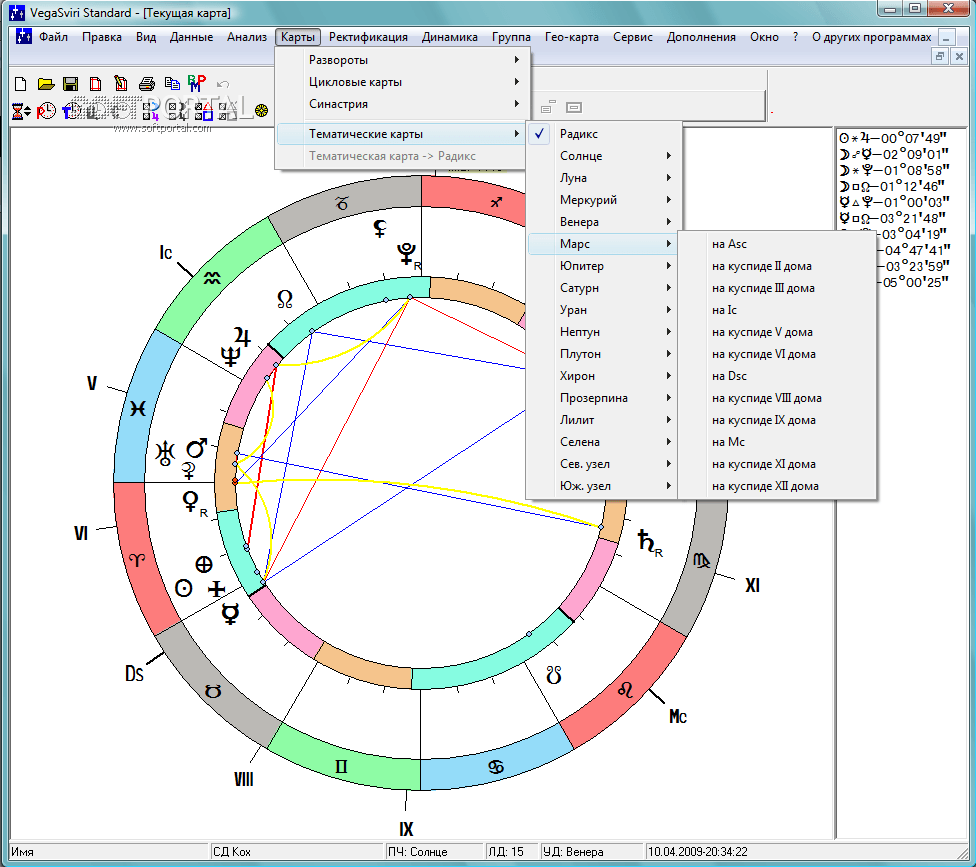This screenshot has height=867, width=976.
Task: Choose на Dsc in Mars submenu
Action: point(777,375)
